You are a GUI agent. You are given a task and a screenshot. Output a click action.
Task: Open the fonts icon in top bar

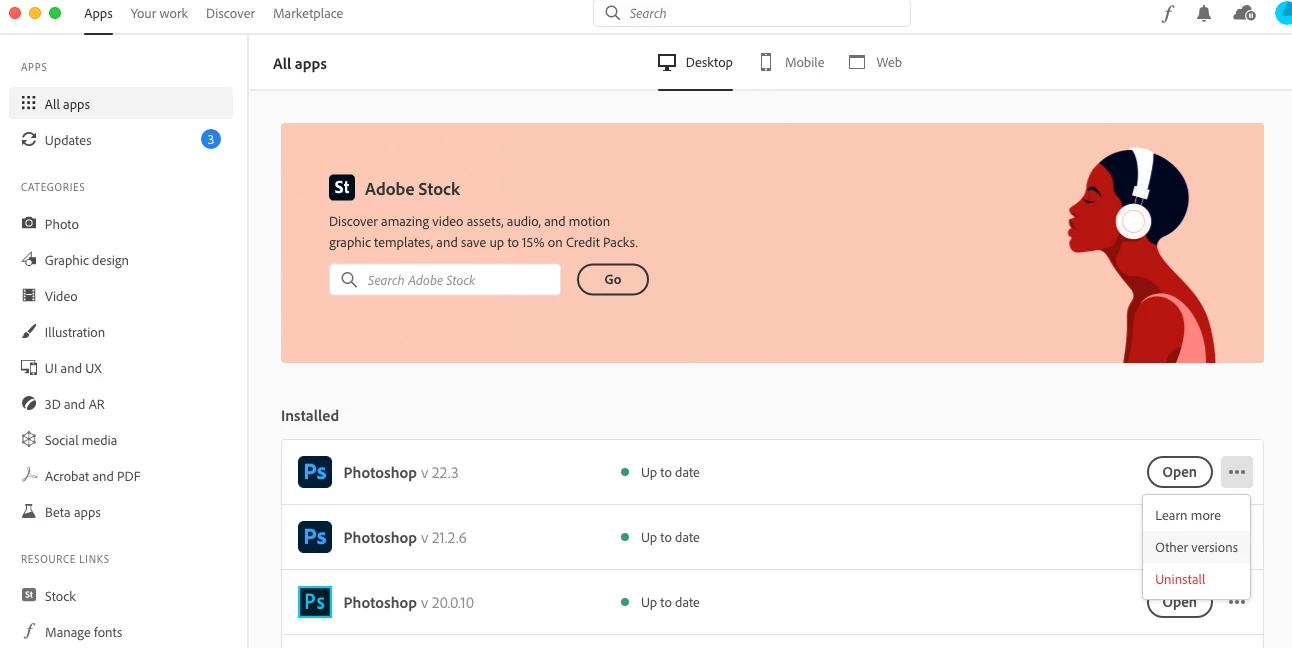[1168, 14]
